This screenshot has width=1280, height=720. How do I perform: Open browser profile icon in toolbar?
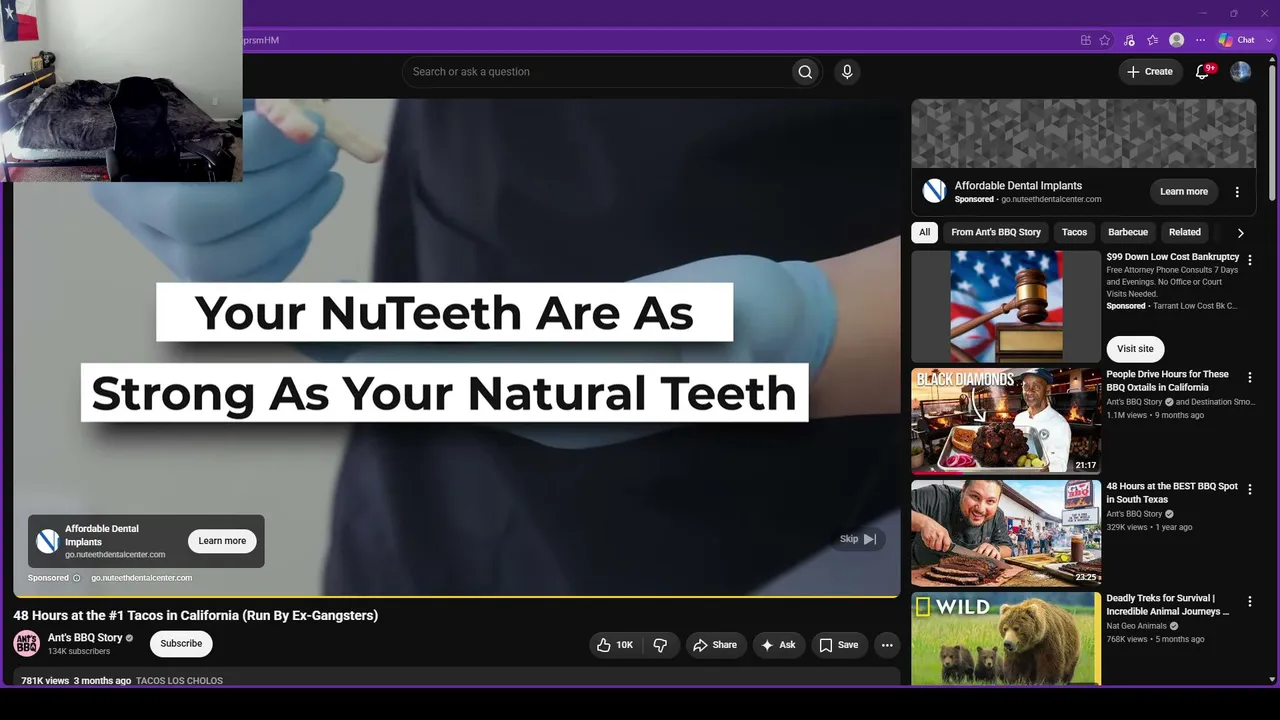coord(1177,40)
